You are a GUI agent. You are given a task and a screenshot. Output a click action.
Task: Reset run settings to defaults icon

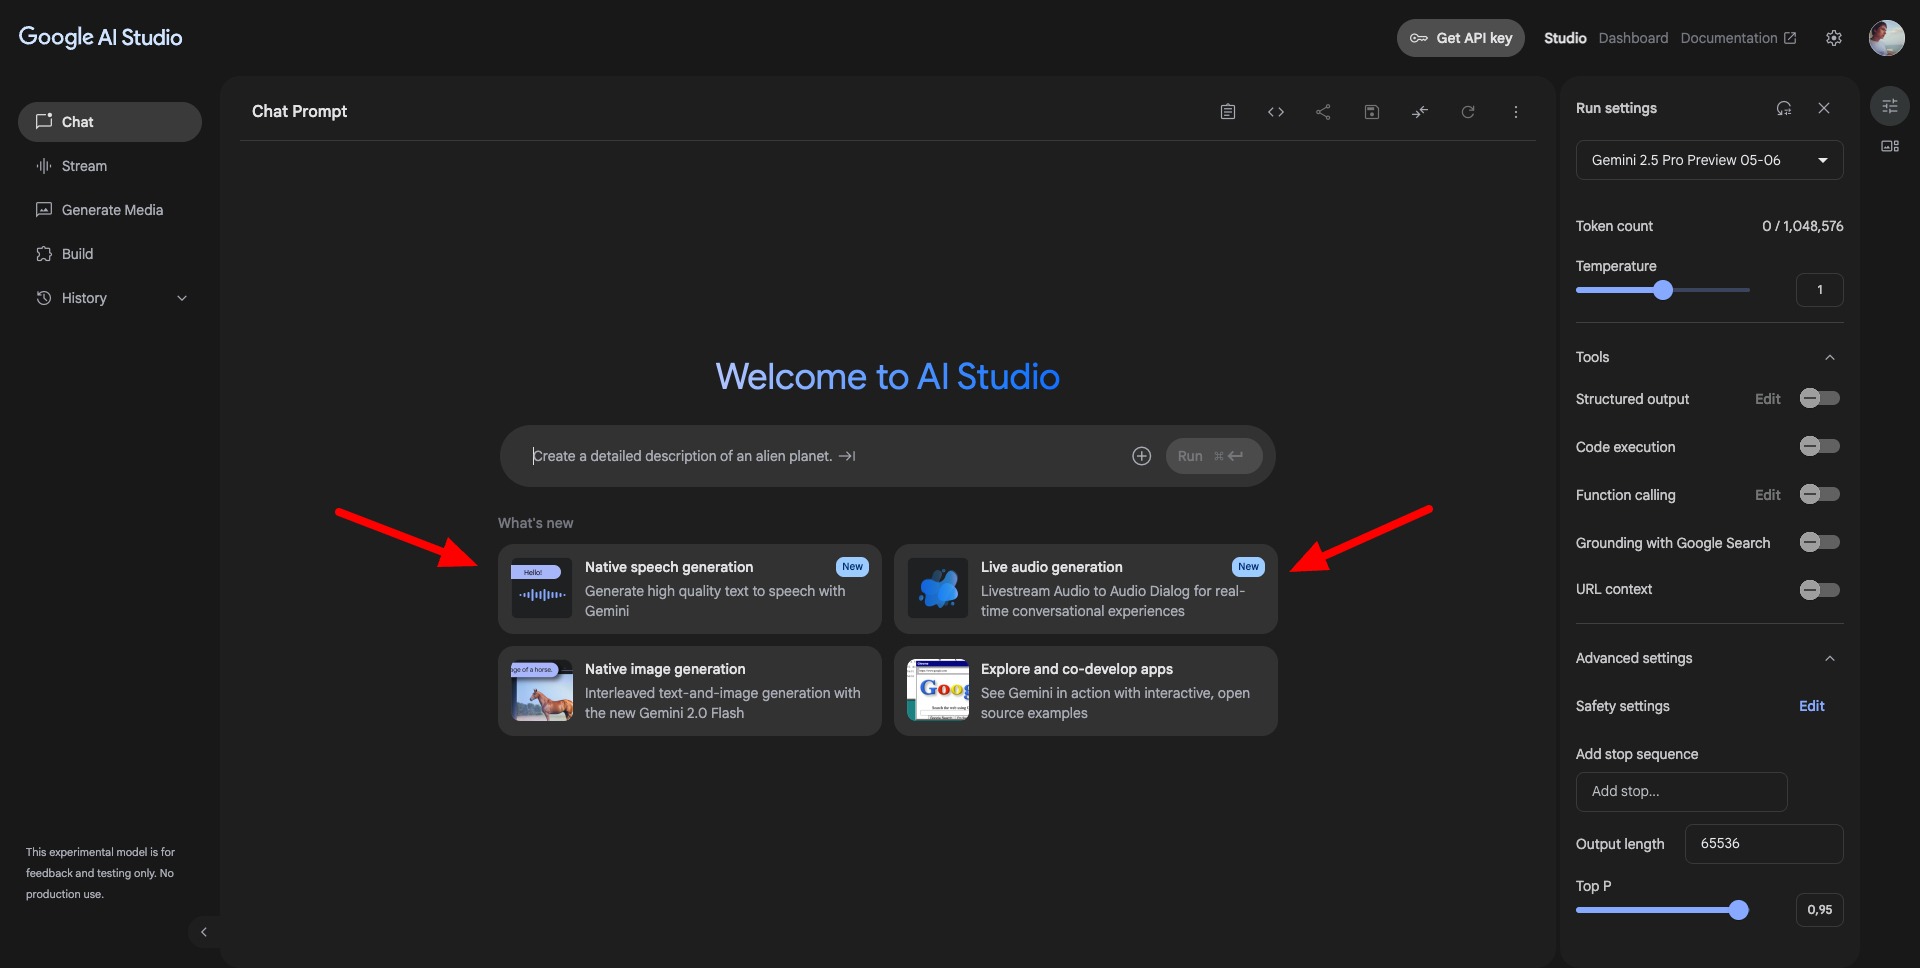coord(1784,108)
